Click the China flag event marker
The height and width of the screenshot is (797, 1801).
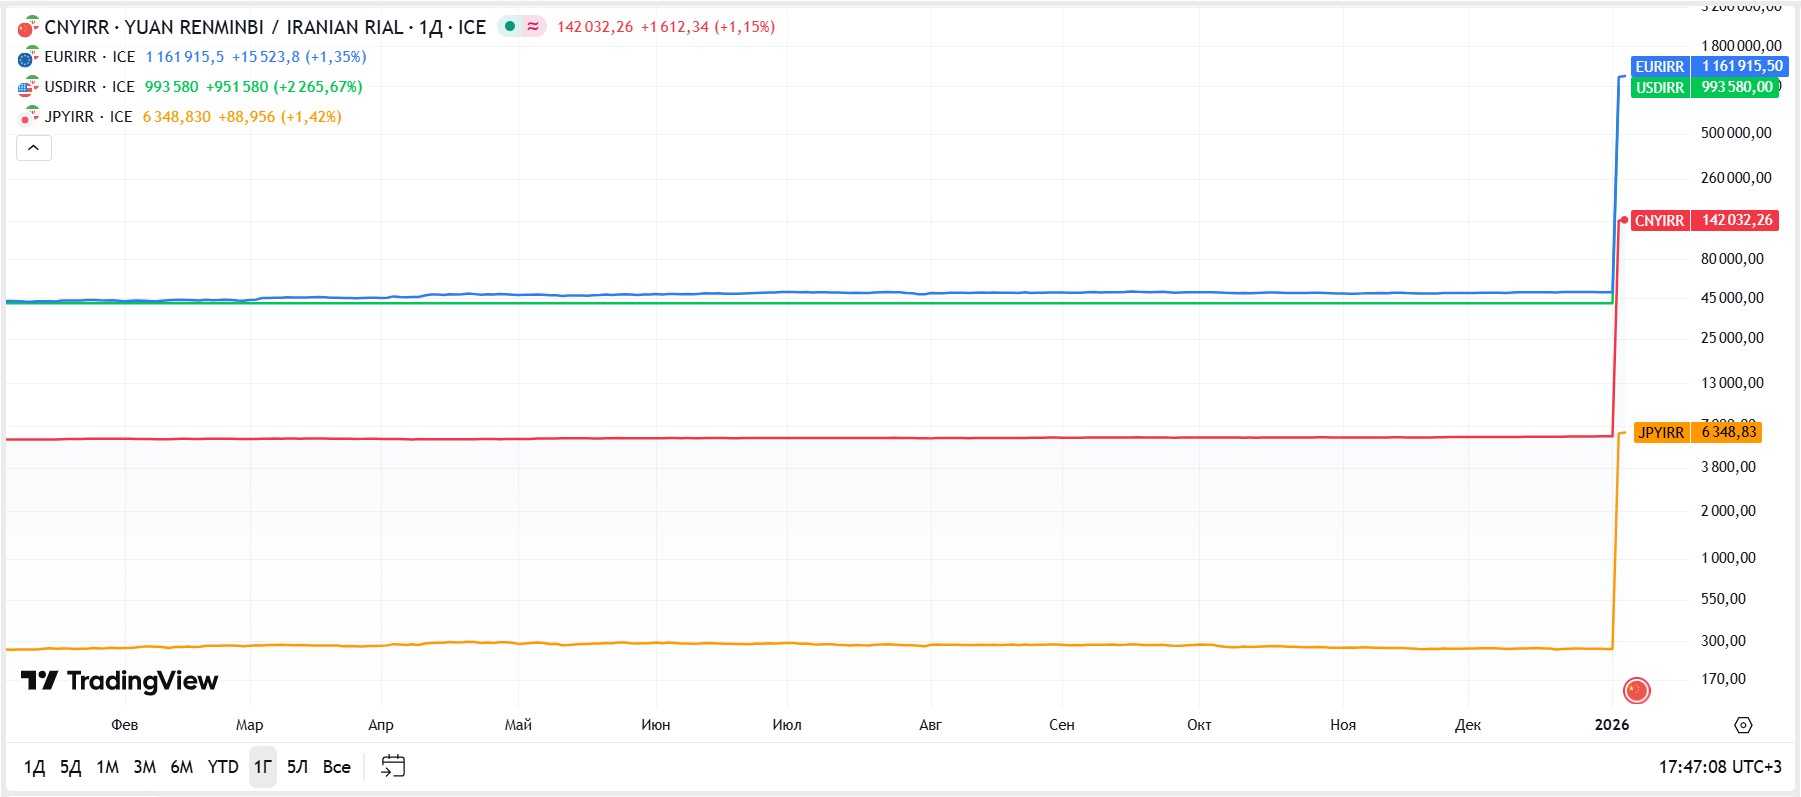1636,690
